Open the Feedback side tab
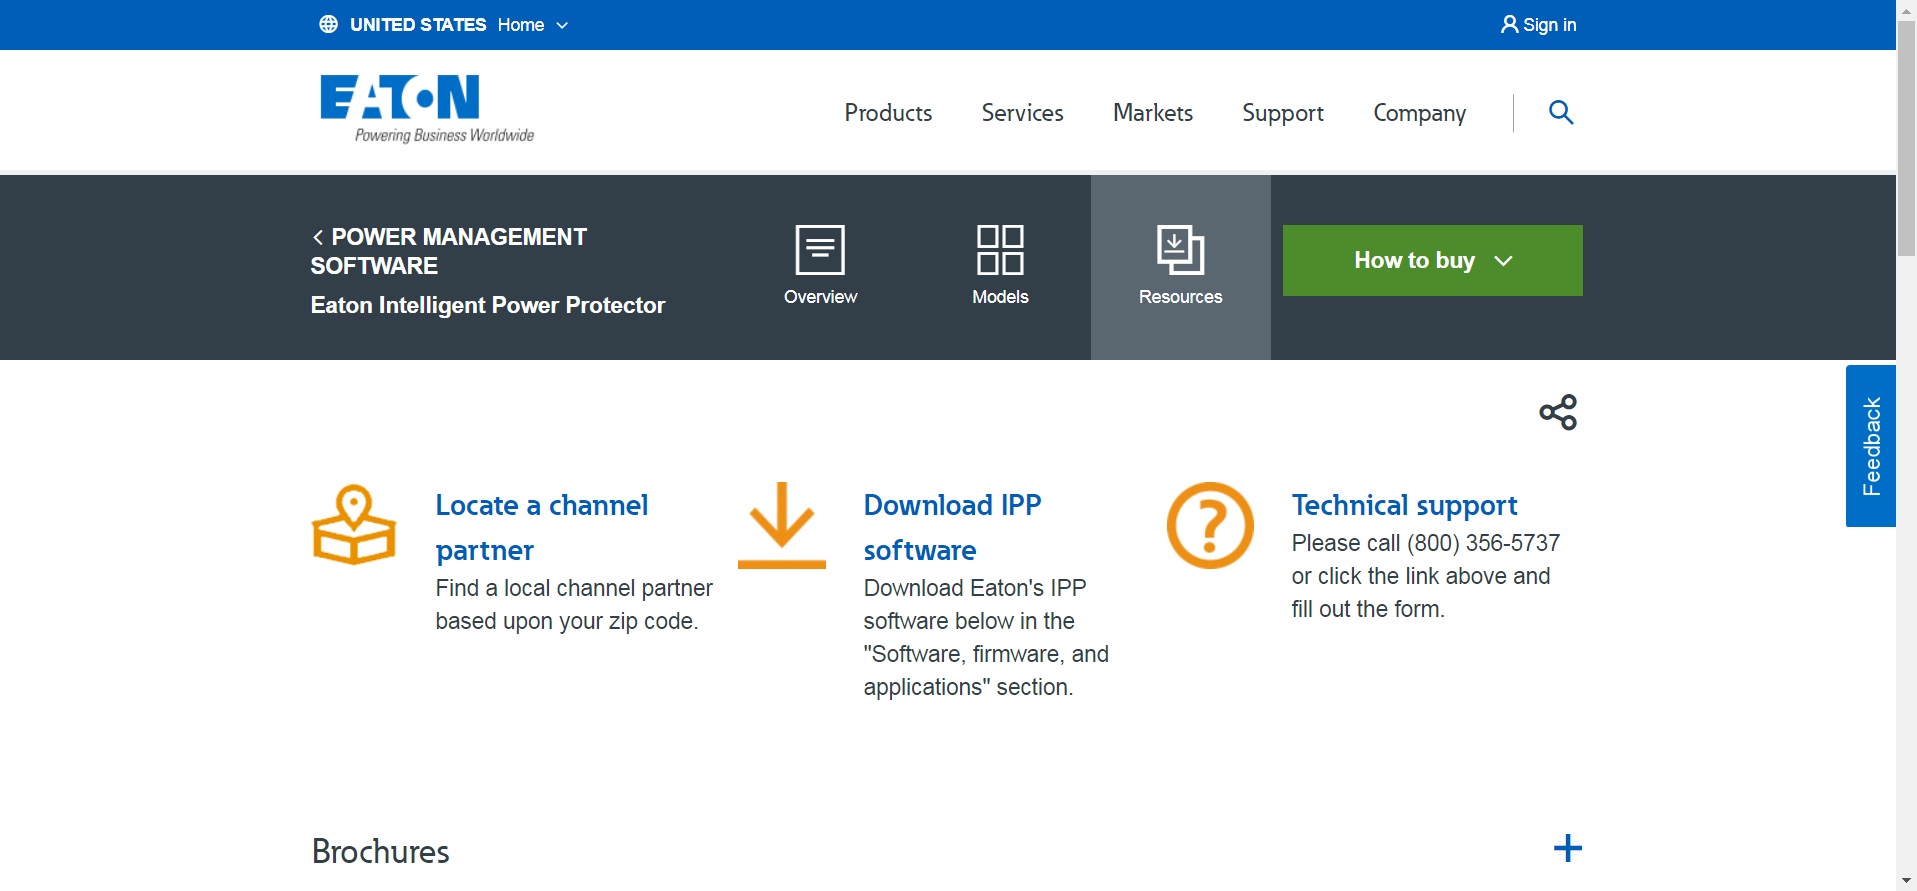1917x891 pixels. click(1870, 446)
